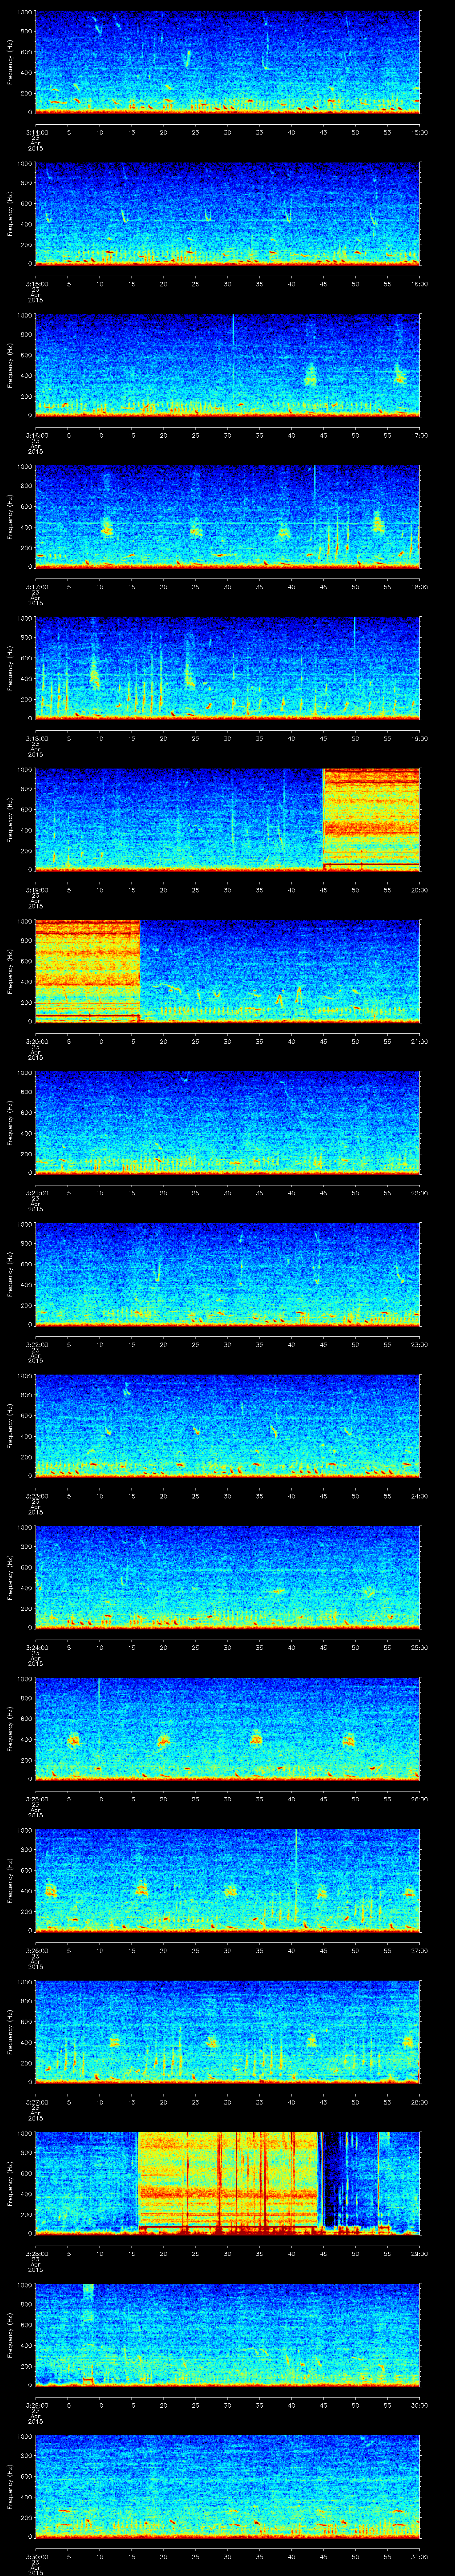455x2576 pixels.
Task: Click the '3:14:00' start time label
Action: (x=36, y=132)
